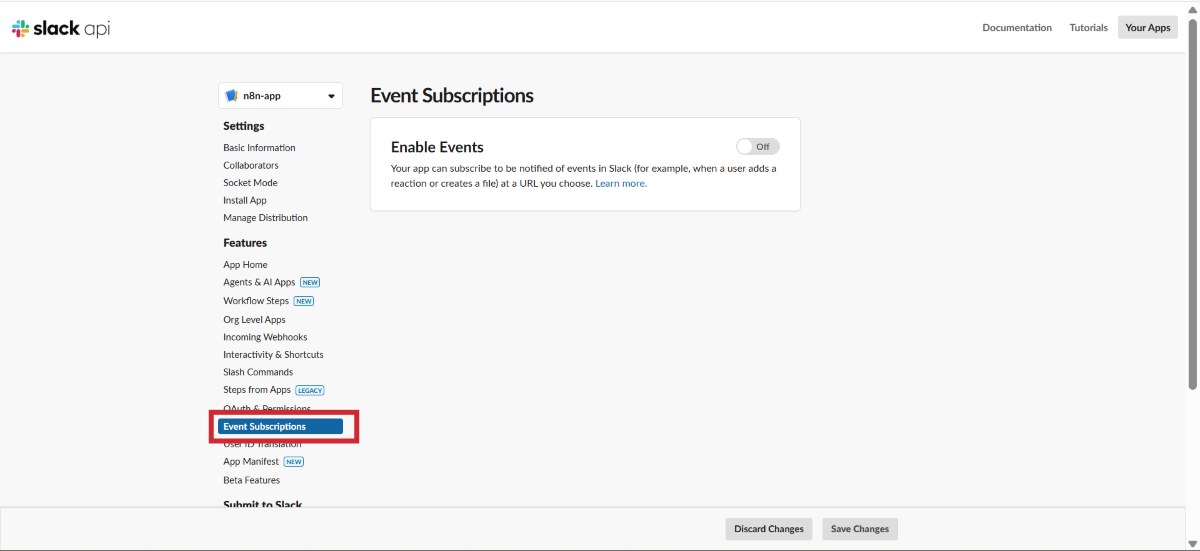1200x551 pixels.
Task: Open the n8n-app app selector dropdown
Action: (280, 96)
